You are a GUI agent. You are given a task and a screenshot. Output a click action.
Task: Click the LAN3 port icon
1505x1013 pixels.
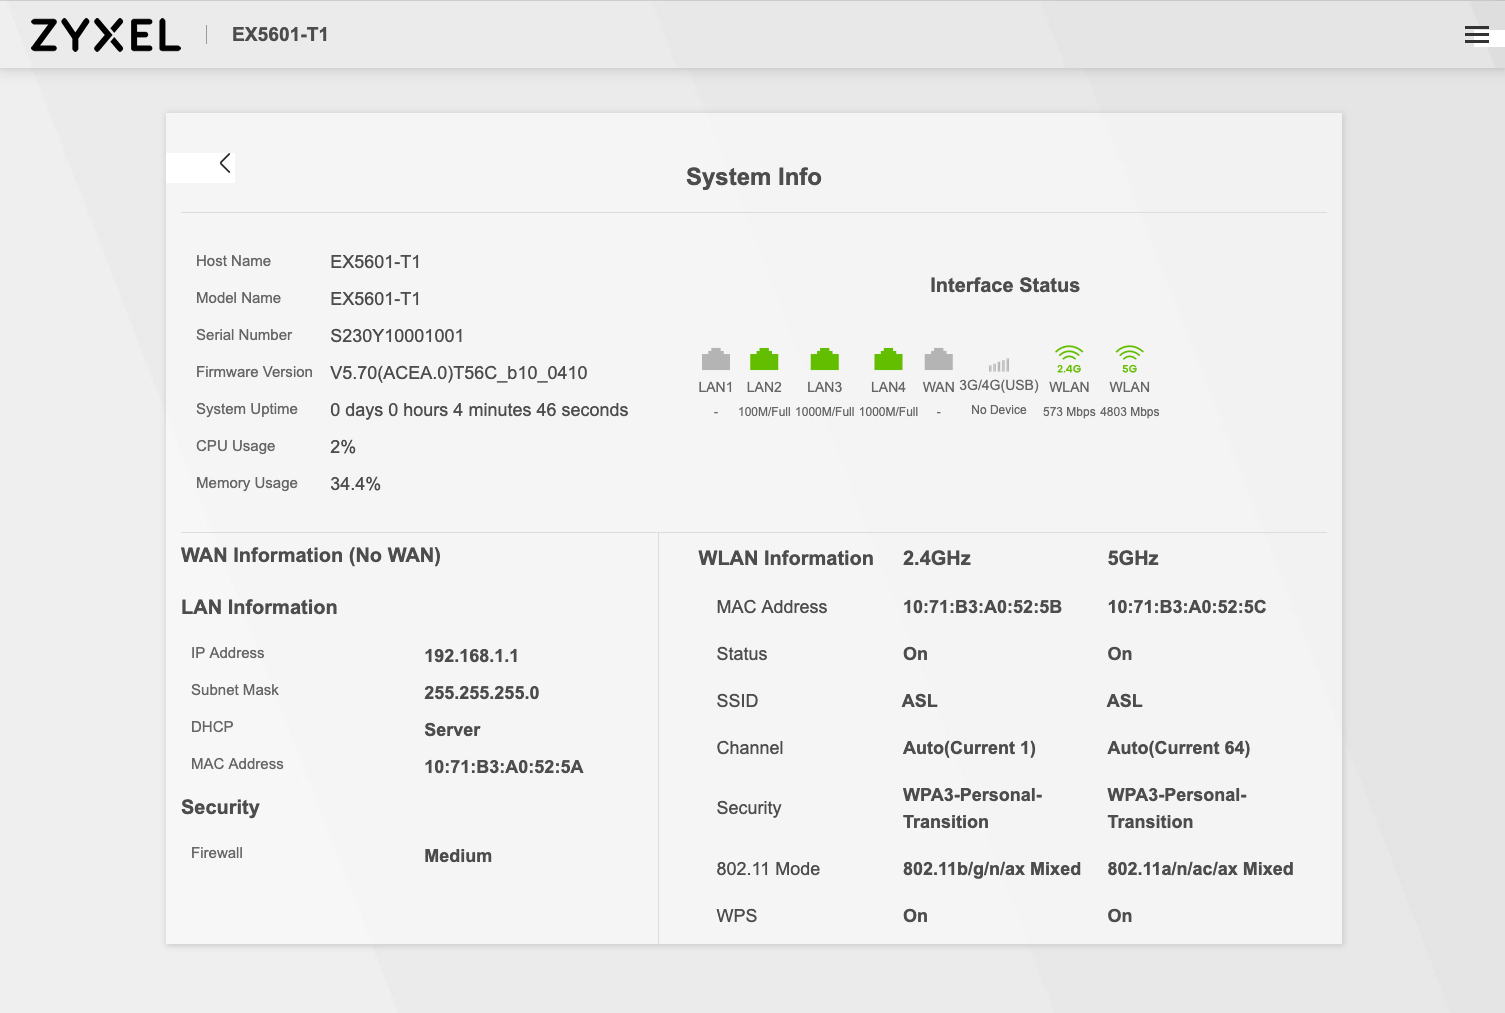point(825,359)
